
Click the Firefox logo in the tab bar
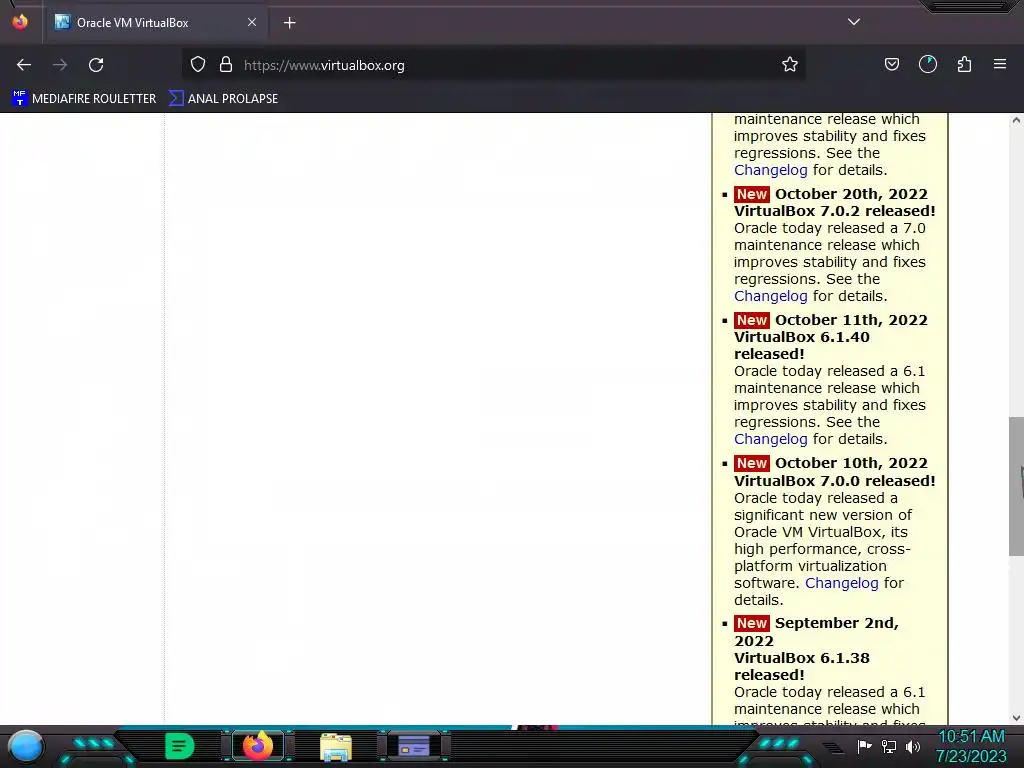(20, 22)
